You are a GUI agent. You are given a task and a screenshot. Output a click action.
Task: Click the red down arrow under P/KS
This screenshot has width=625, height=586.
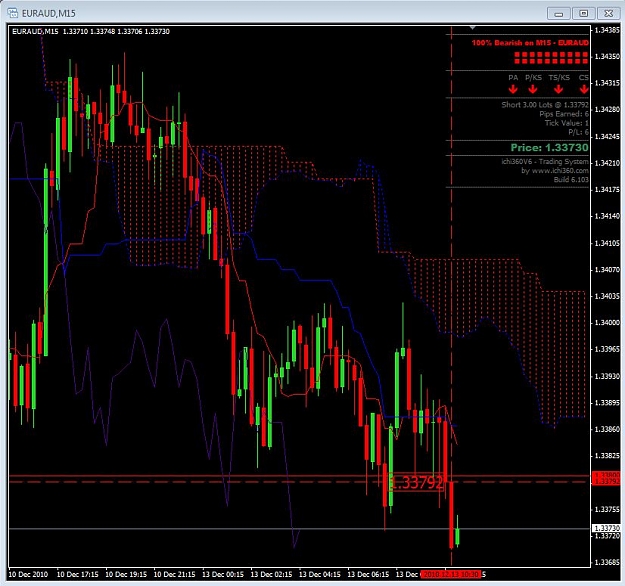point(533,89)
